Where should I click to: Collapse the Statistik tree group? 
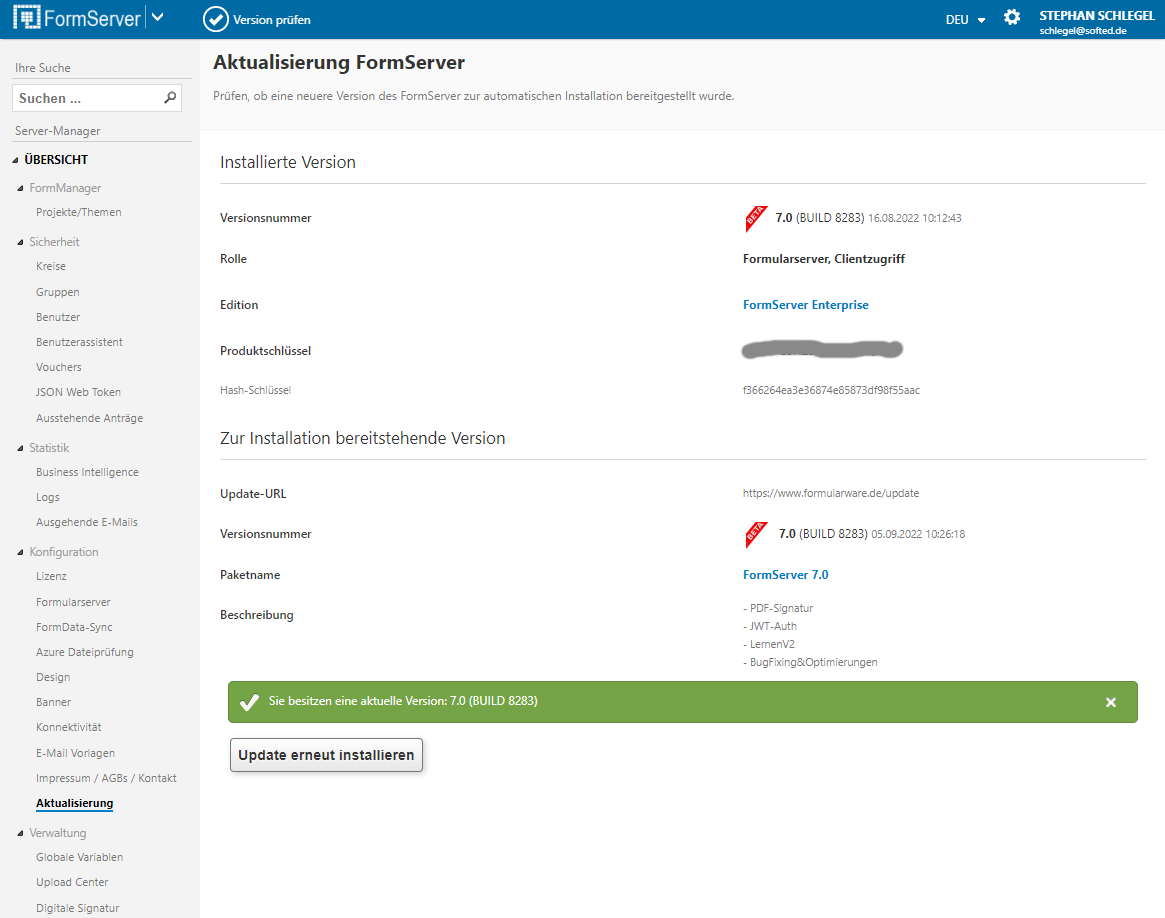coord(20,449)
